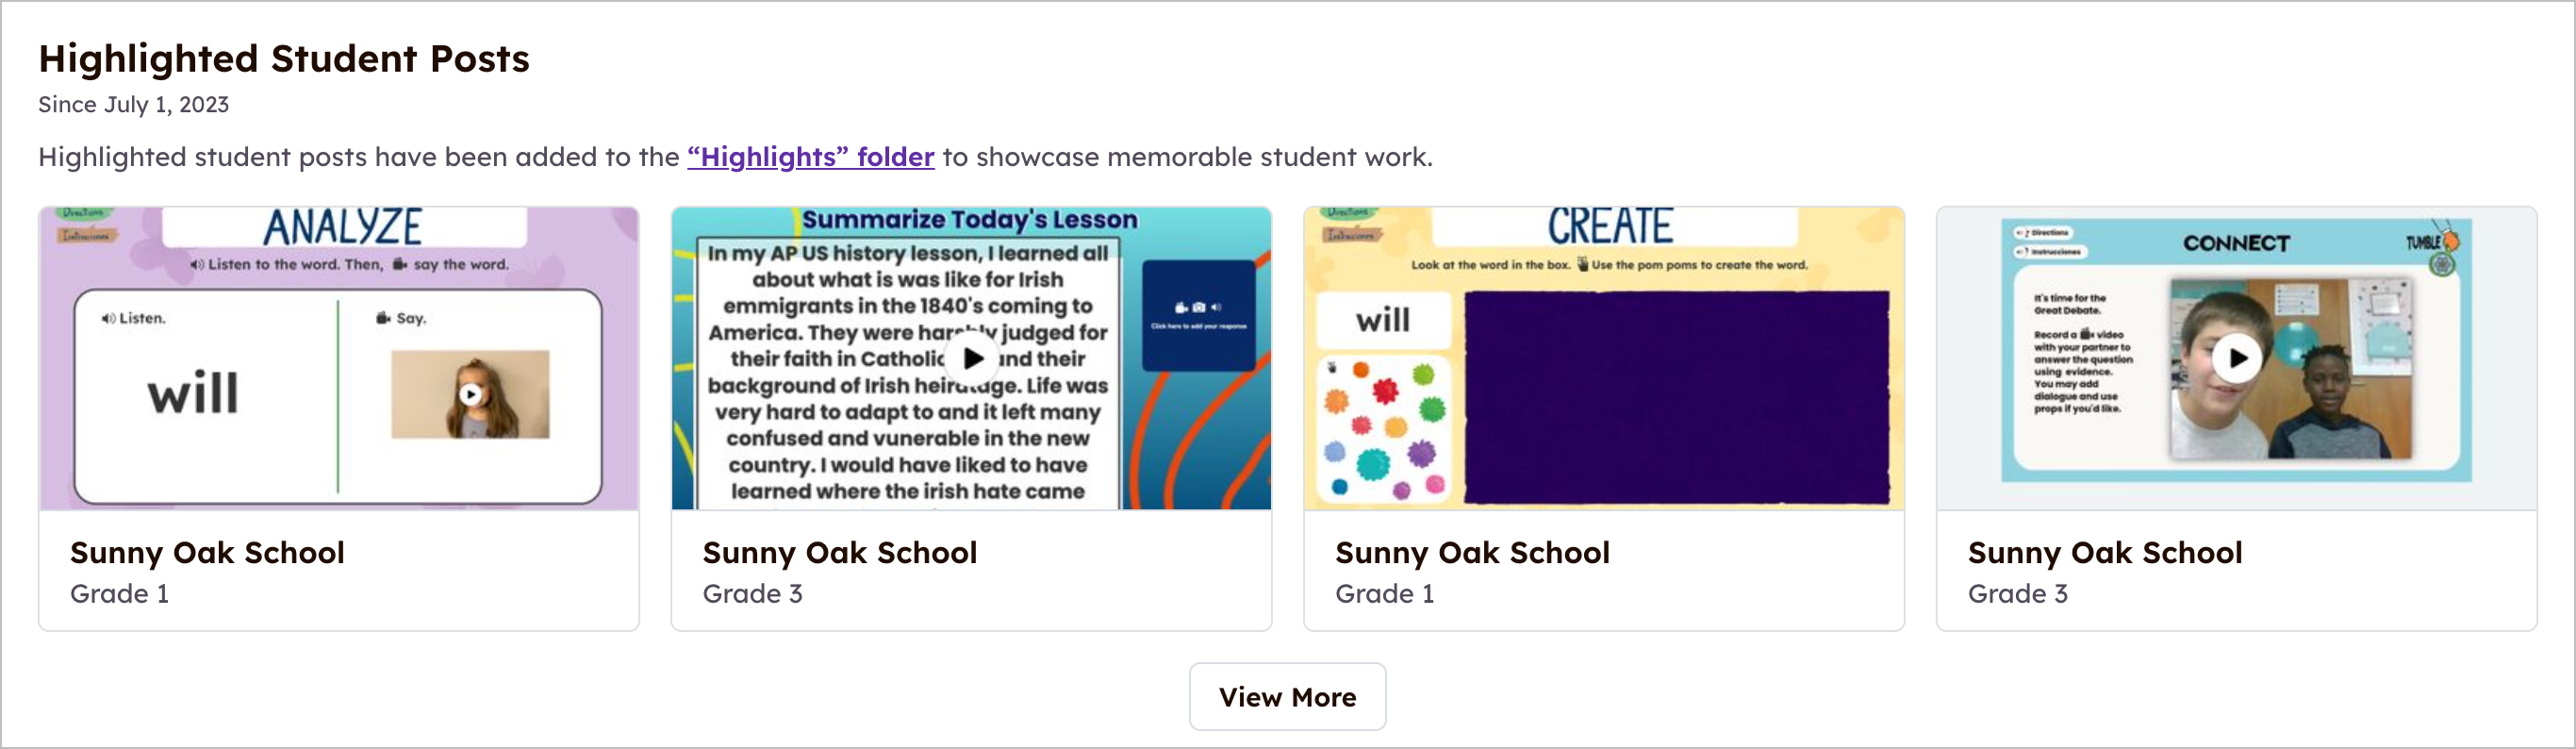Click the colorful pom poms in CREATE post
Image resolution: width=2576 pixels, height=749 pixels.
pyautogui.click(x=1384, y=428)
